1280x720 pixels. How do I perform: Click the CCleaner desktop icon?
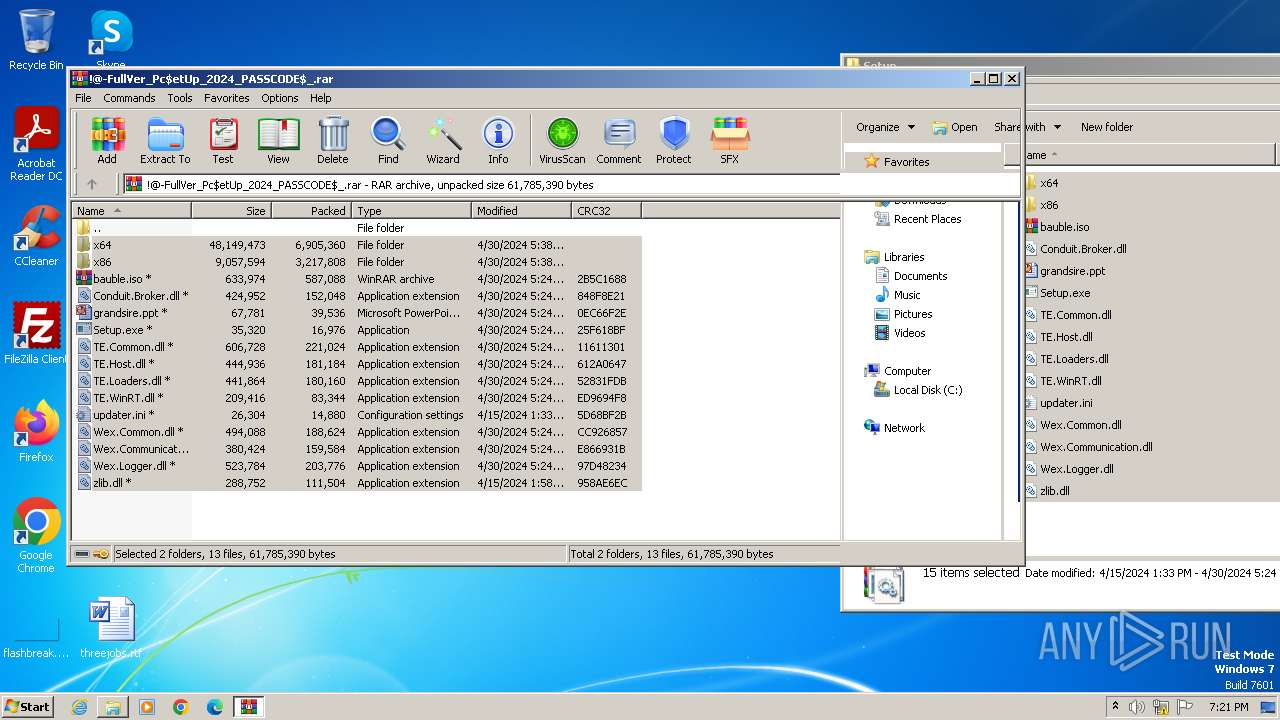click(x=36, y=236)
